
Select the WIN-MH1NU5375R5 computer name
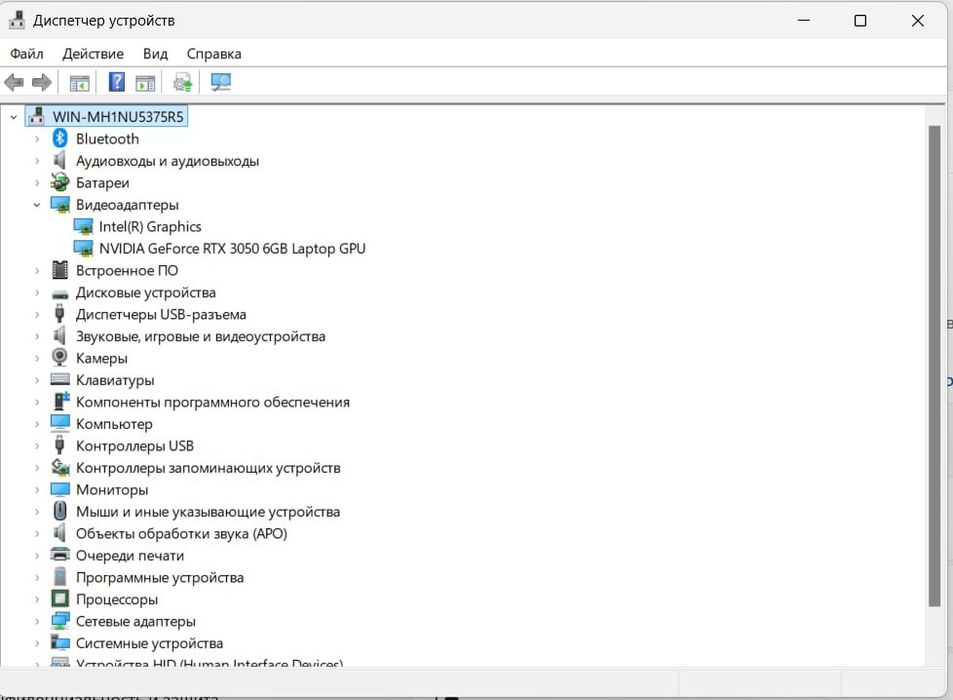118,117
